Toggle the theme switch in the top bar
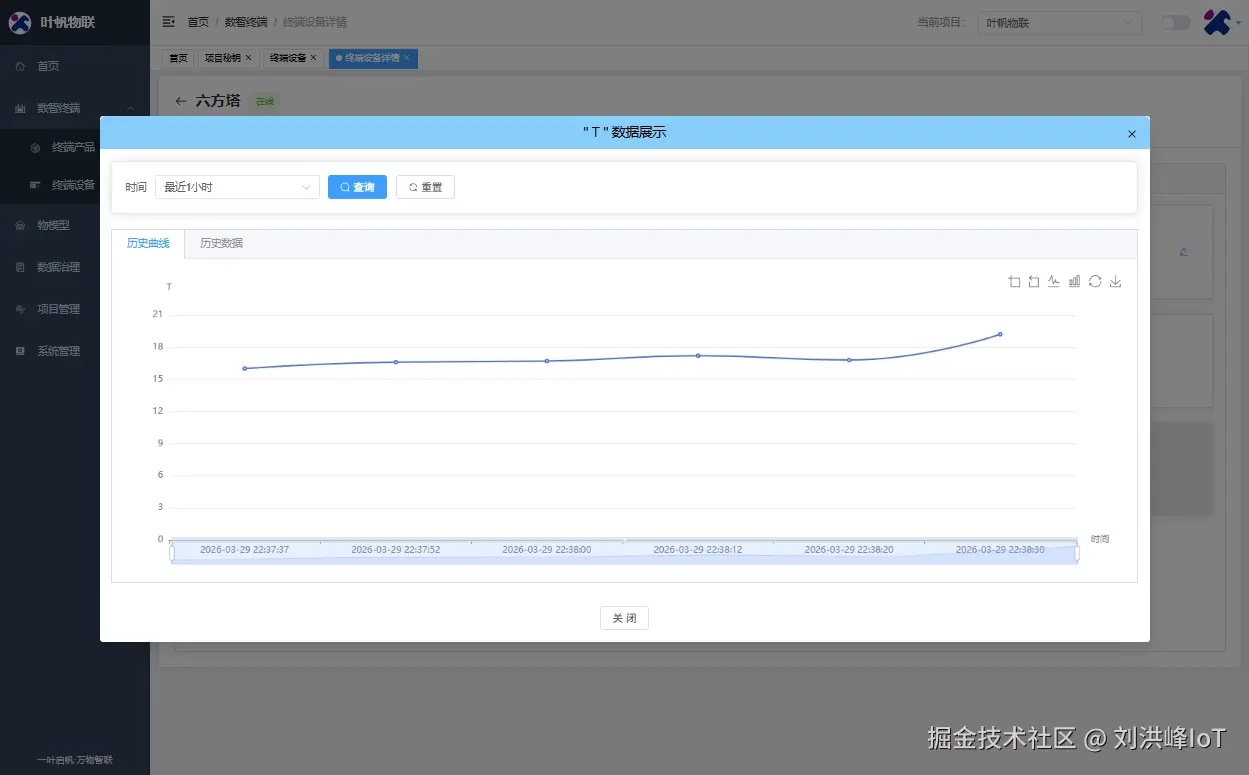 [x=1175, y=21]
